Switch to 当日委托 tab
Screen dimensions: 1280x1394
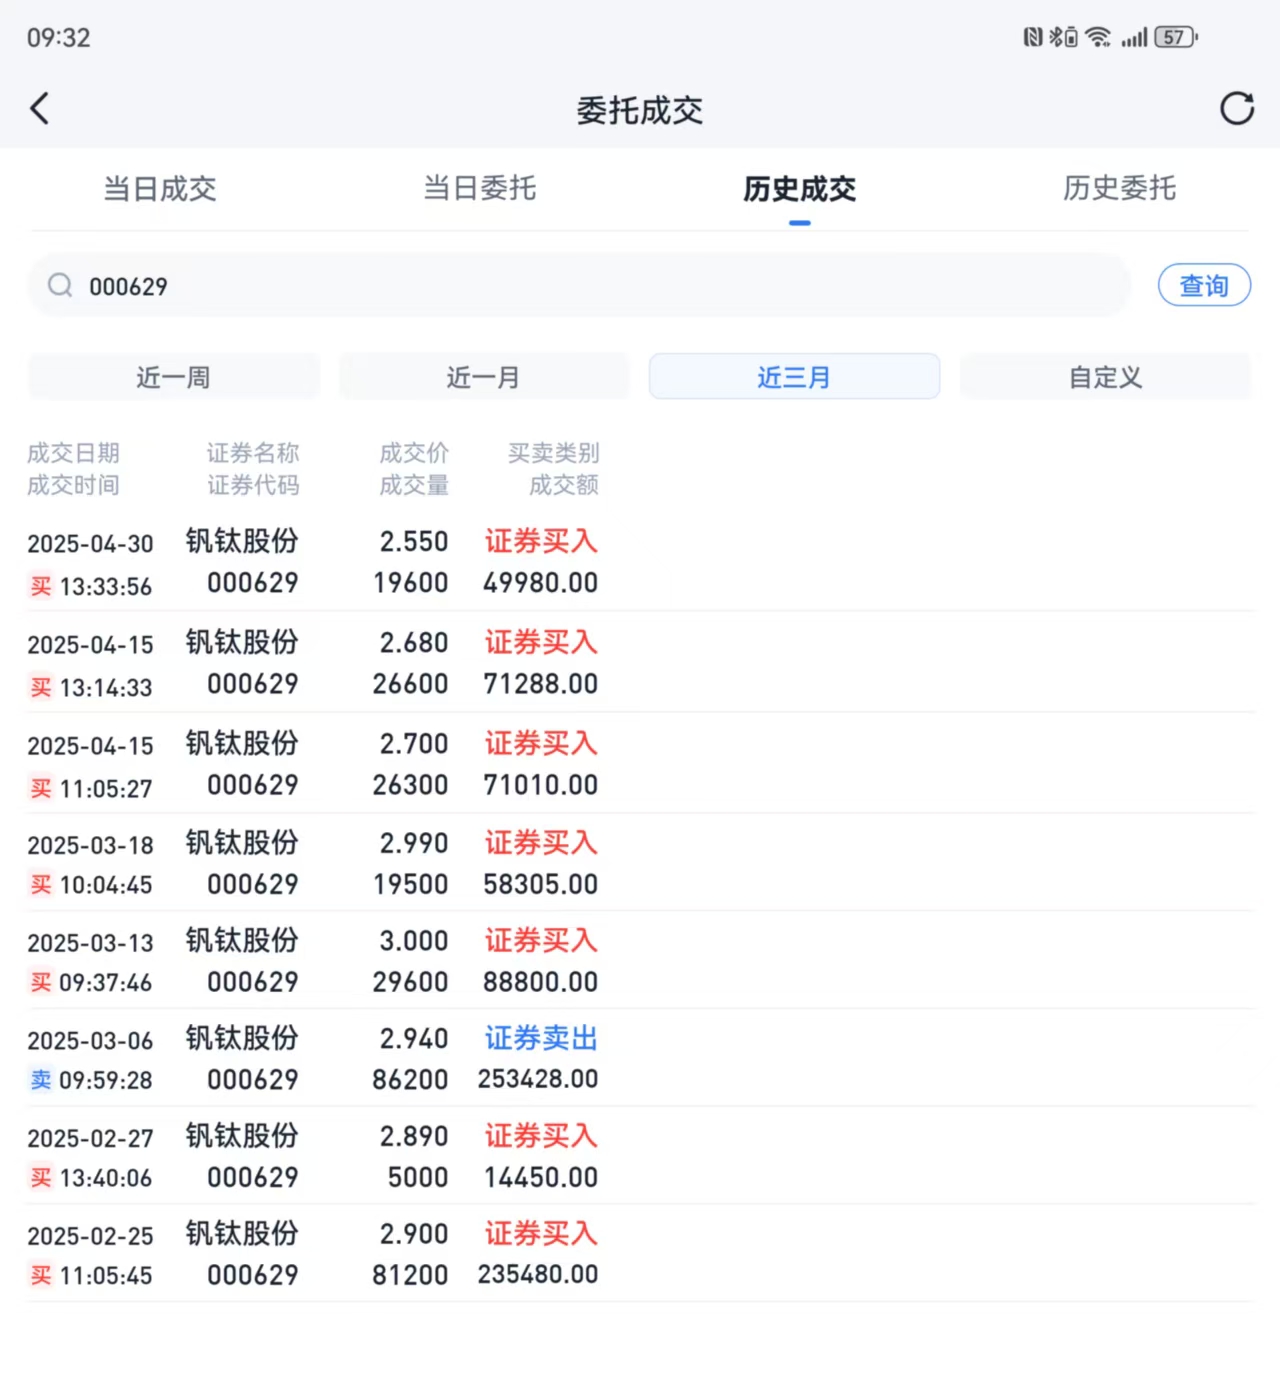480,188
